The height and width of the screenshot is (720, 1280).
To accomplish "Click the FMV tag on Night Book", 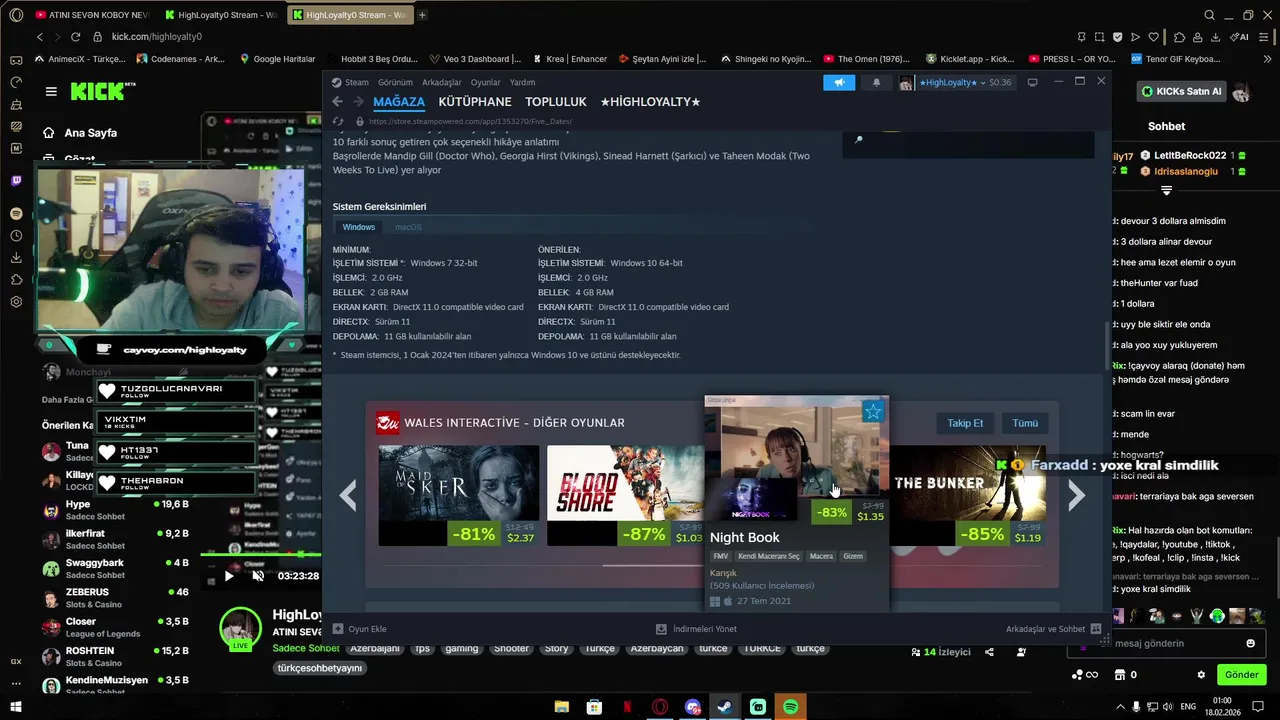I will point(720,556).
